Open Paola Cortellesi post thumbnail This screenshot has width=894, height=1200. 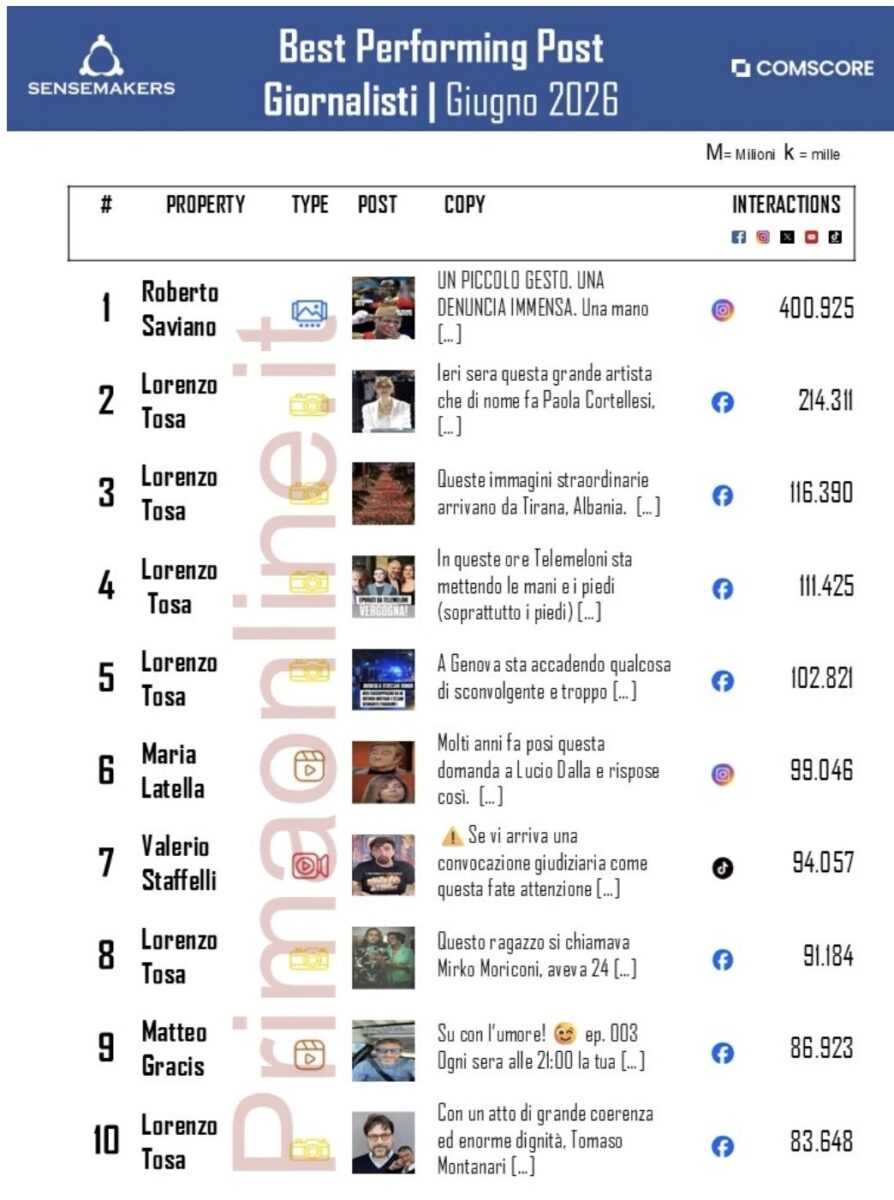(x=383, y=401)
